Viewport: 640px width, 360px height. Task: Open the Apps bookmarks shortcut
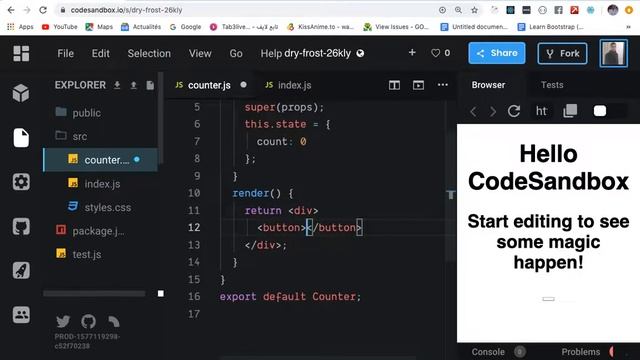pyautogui.click(x=20, y=27)
